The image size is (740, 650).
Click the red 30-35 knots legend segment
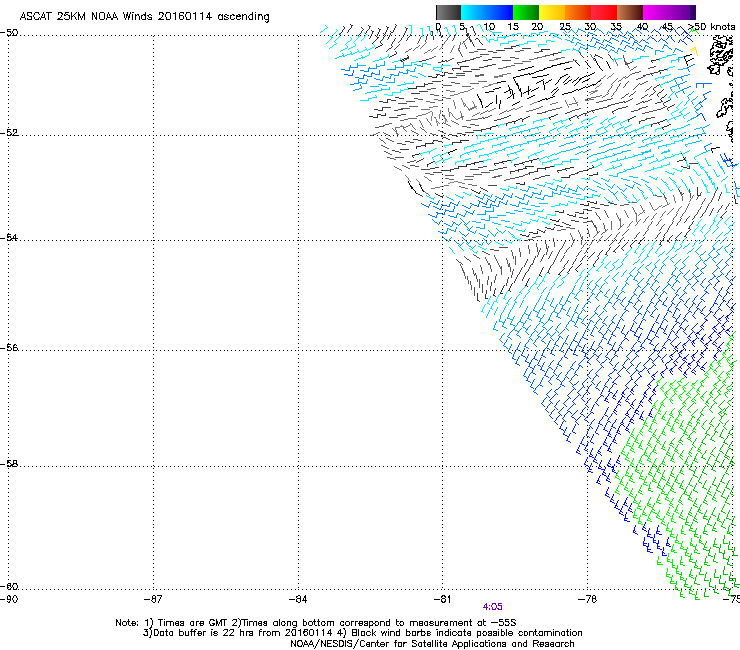604,12
